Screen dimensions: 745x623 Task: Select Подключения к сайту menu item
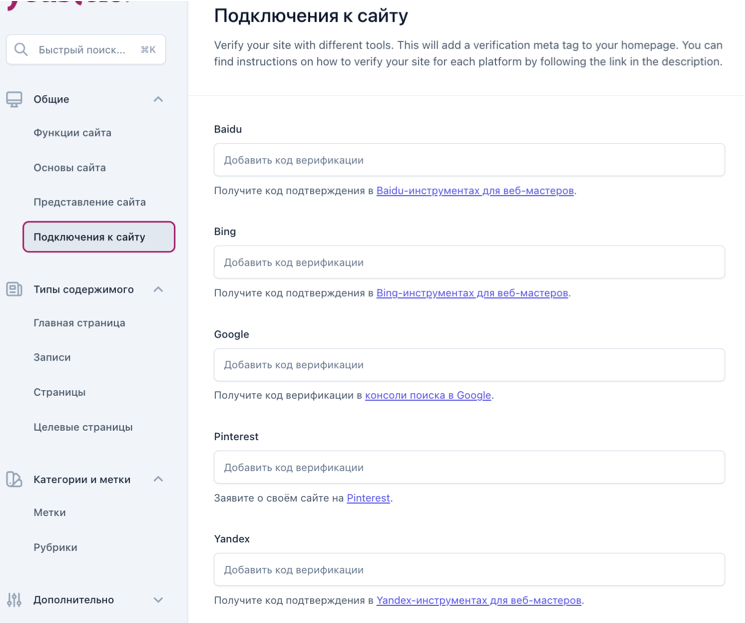pos(99,237)
